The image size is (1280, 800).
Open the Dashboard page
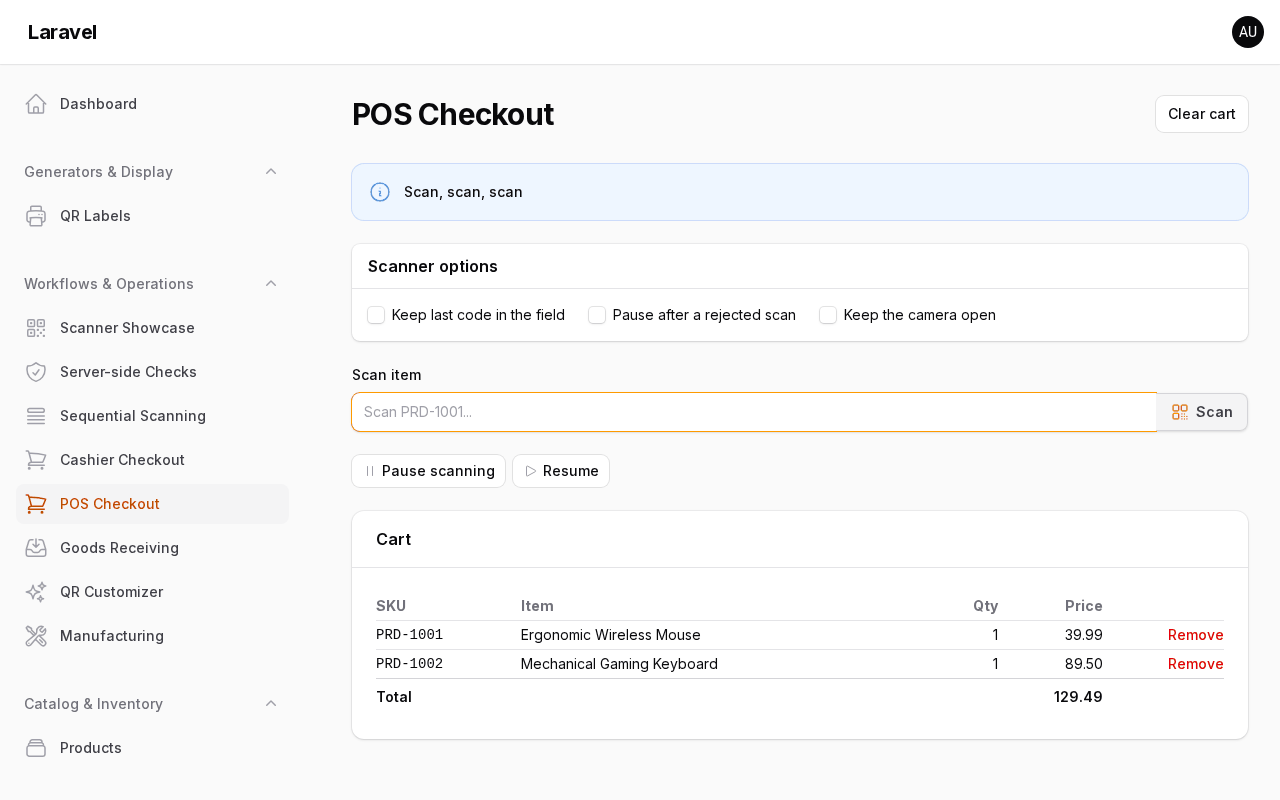pyautogui.click(x=152, y=104)
